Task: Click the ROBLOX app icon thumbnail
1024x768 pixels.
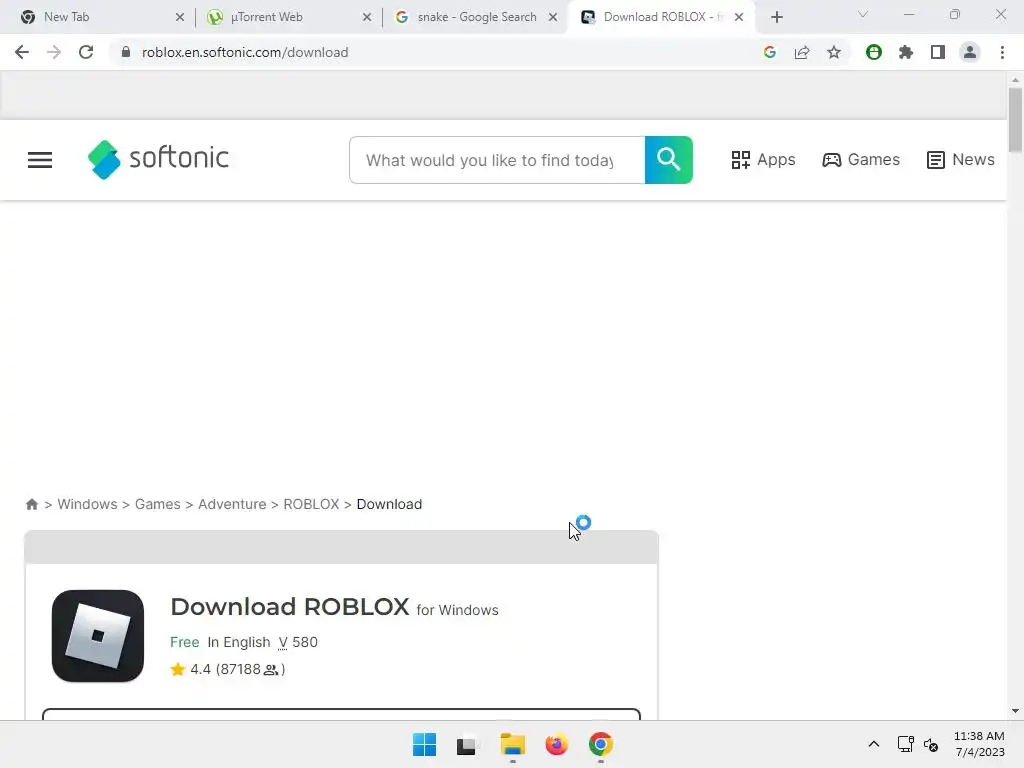Action: tap(98, 636)
